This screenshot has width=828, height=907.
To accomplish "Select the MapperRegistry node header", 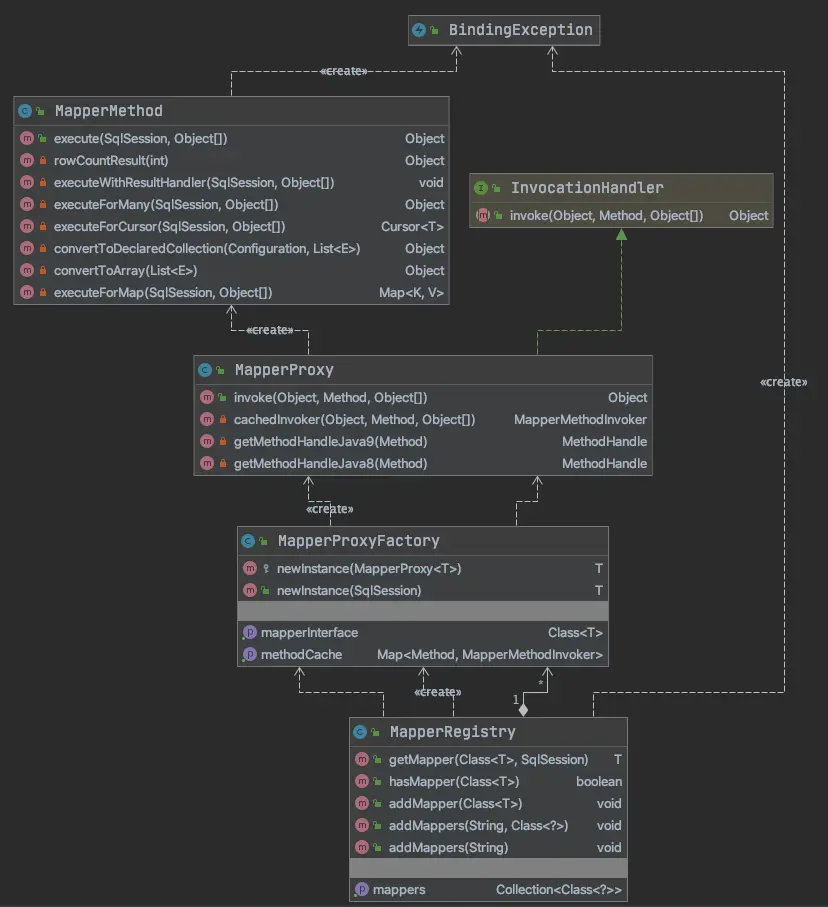I will coord(488,732).
